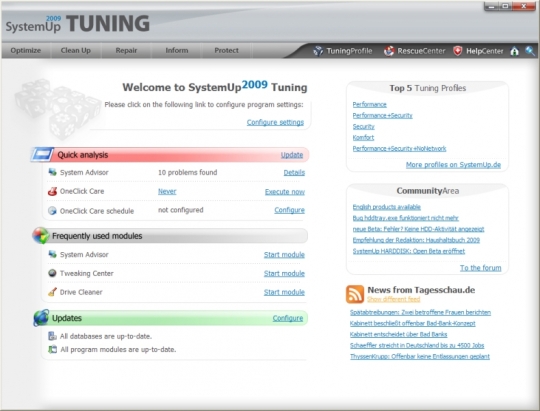
Task: Click 'All program modules are up-to-date.' text
Action: click(x=118, y=349)
